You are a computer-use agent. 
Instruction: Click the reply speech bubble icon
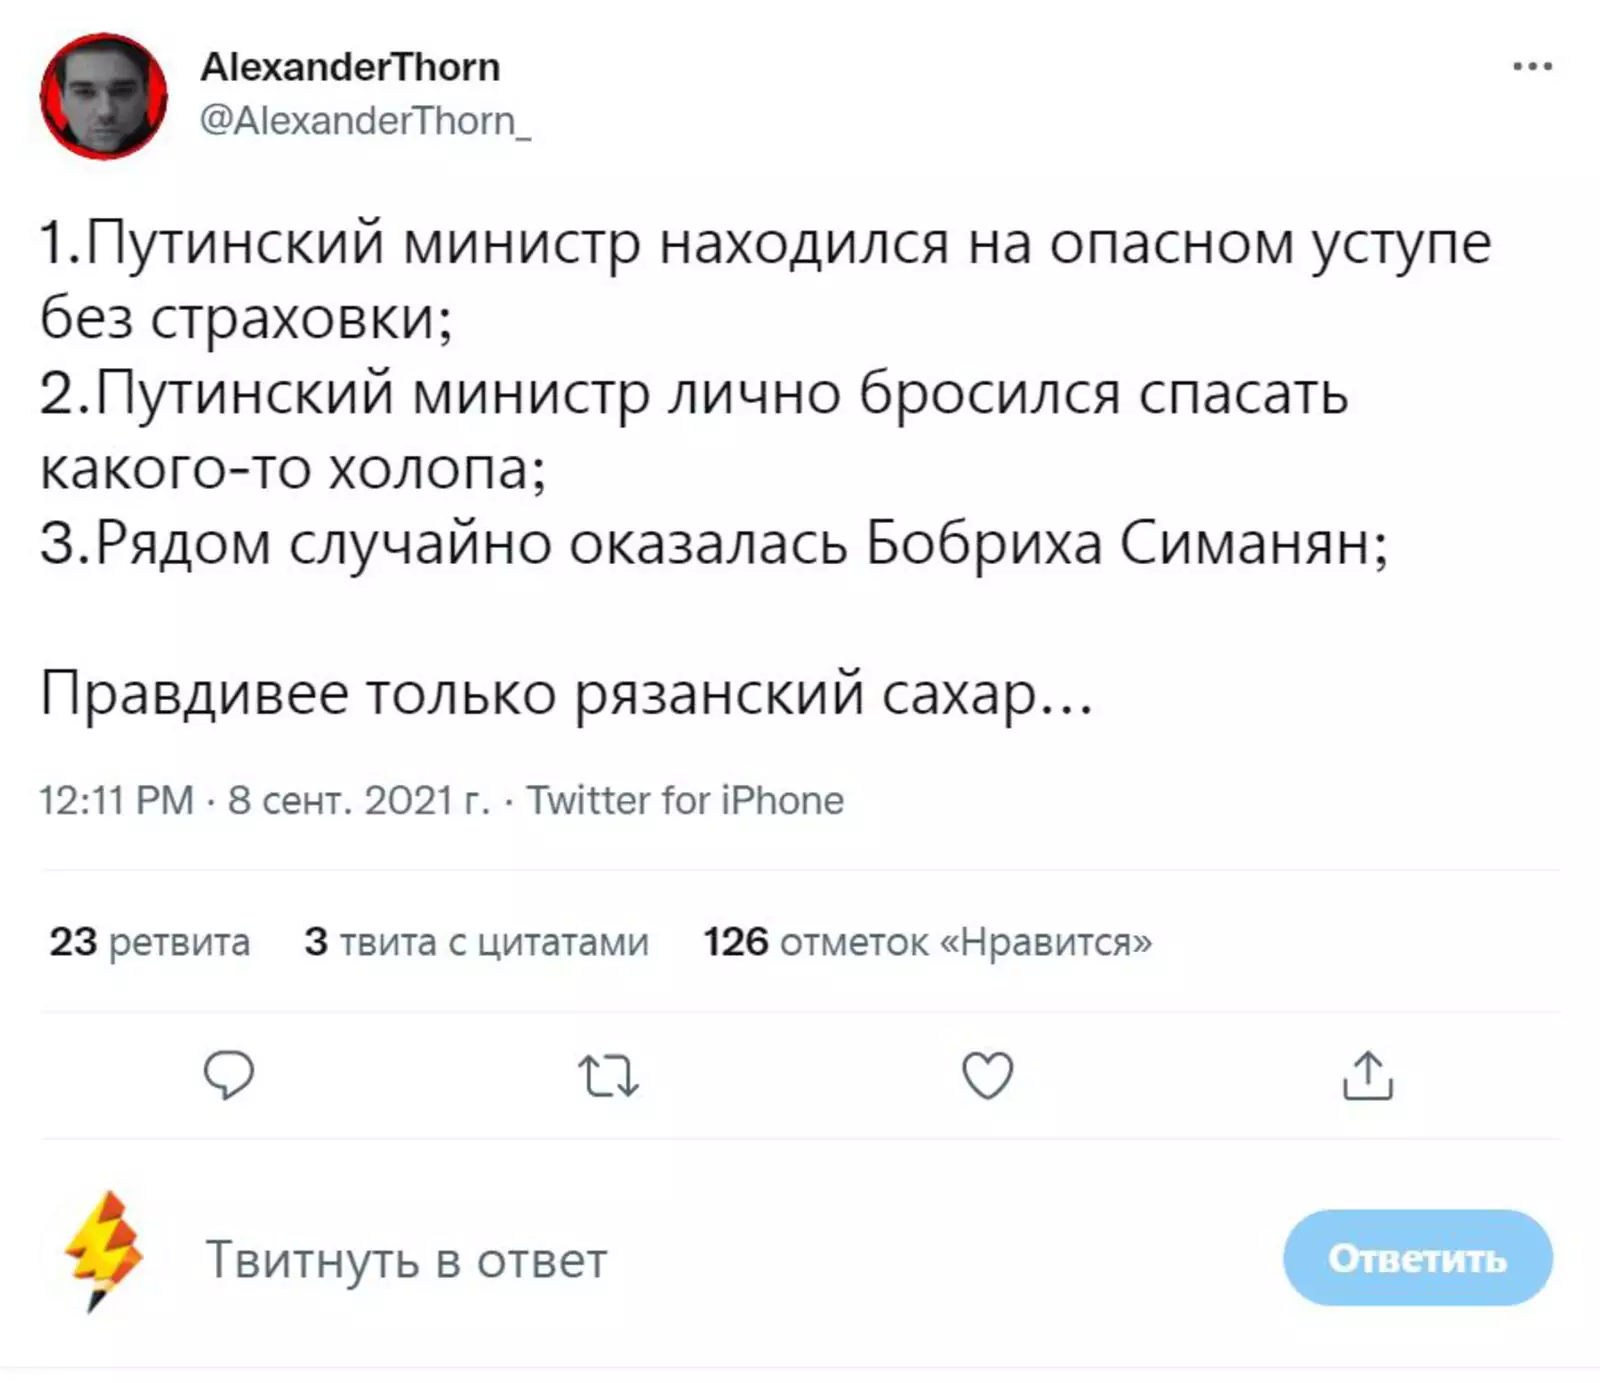tap(229, 1076)
